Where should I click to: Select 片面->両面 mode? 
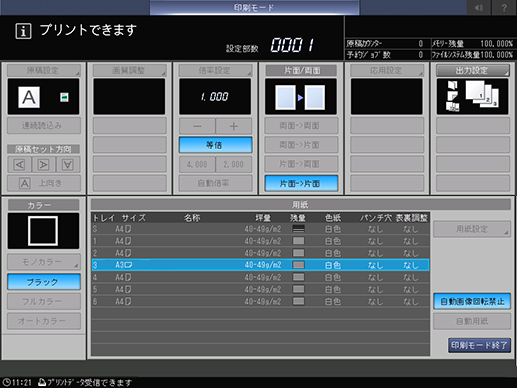(301, 164)
